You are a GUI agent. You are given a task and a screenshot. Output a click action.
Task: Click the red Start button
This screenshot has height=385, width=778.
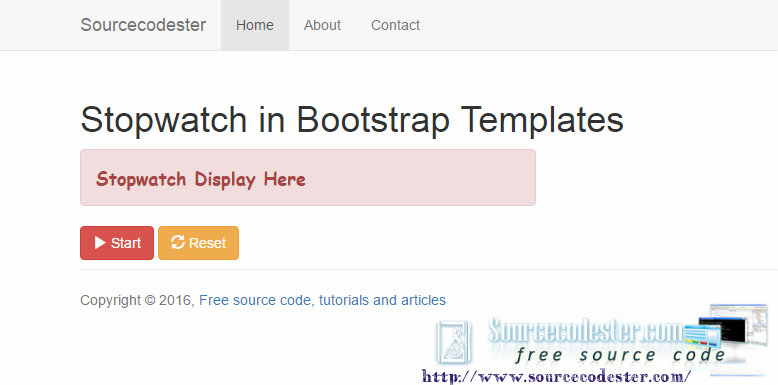click(117, 243)
